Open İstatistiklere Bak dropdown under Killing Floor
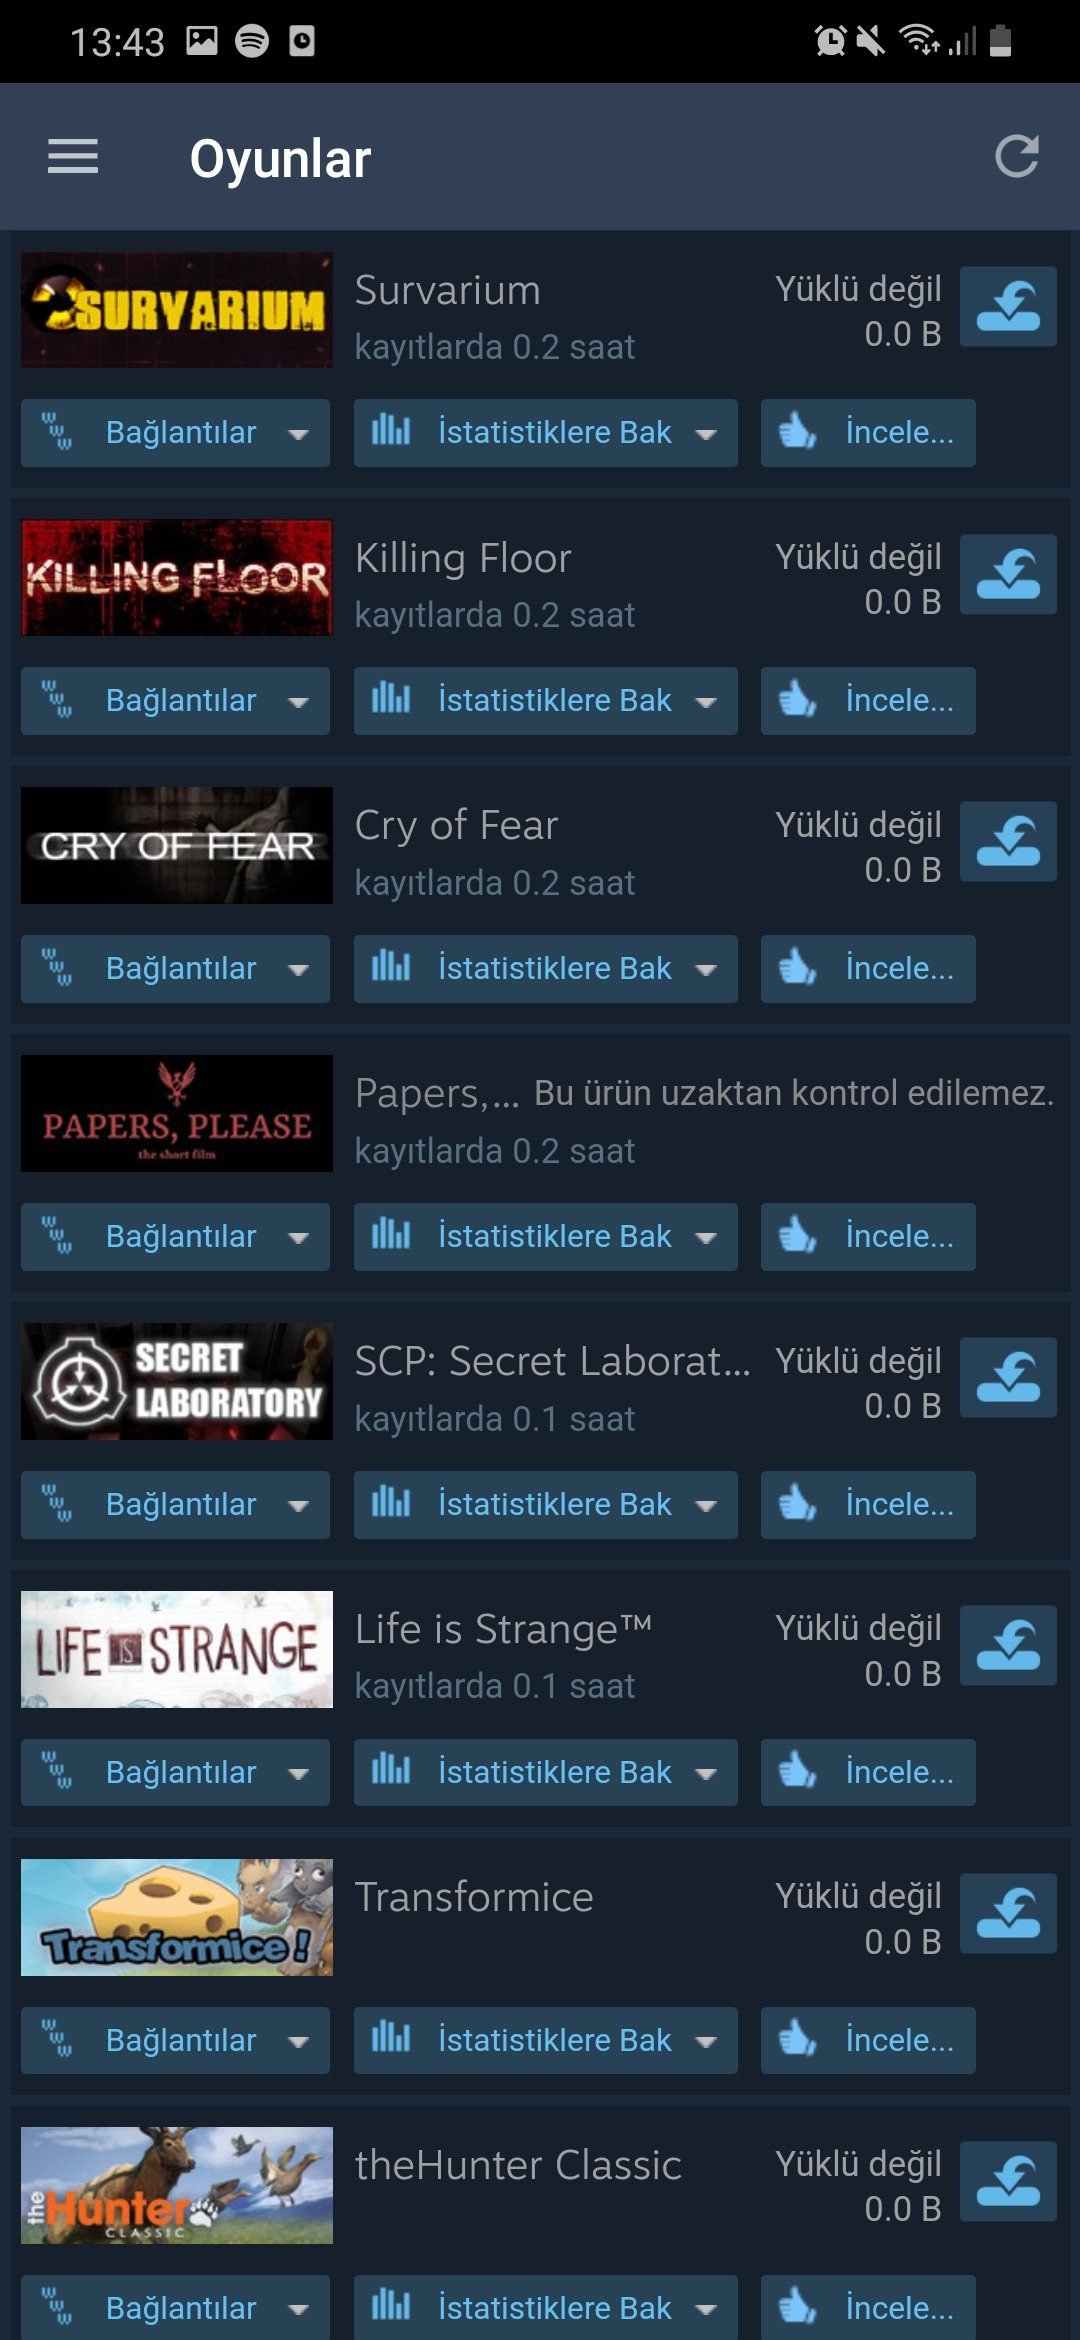Image resolution: width=1080 pixels, height=2340 pixels. tap(545, 701)
